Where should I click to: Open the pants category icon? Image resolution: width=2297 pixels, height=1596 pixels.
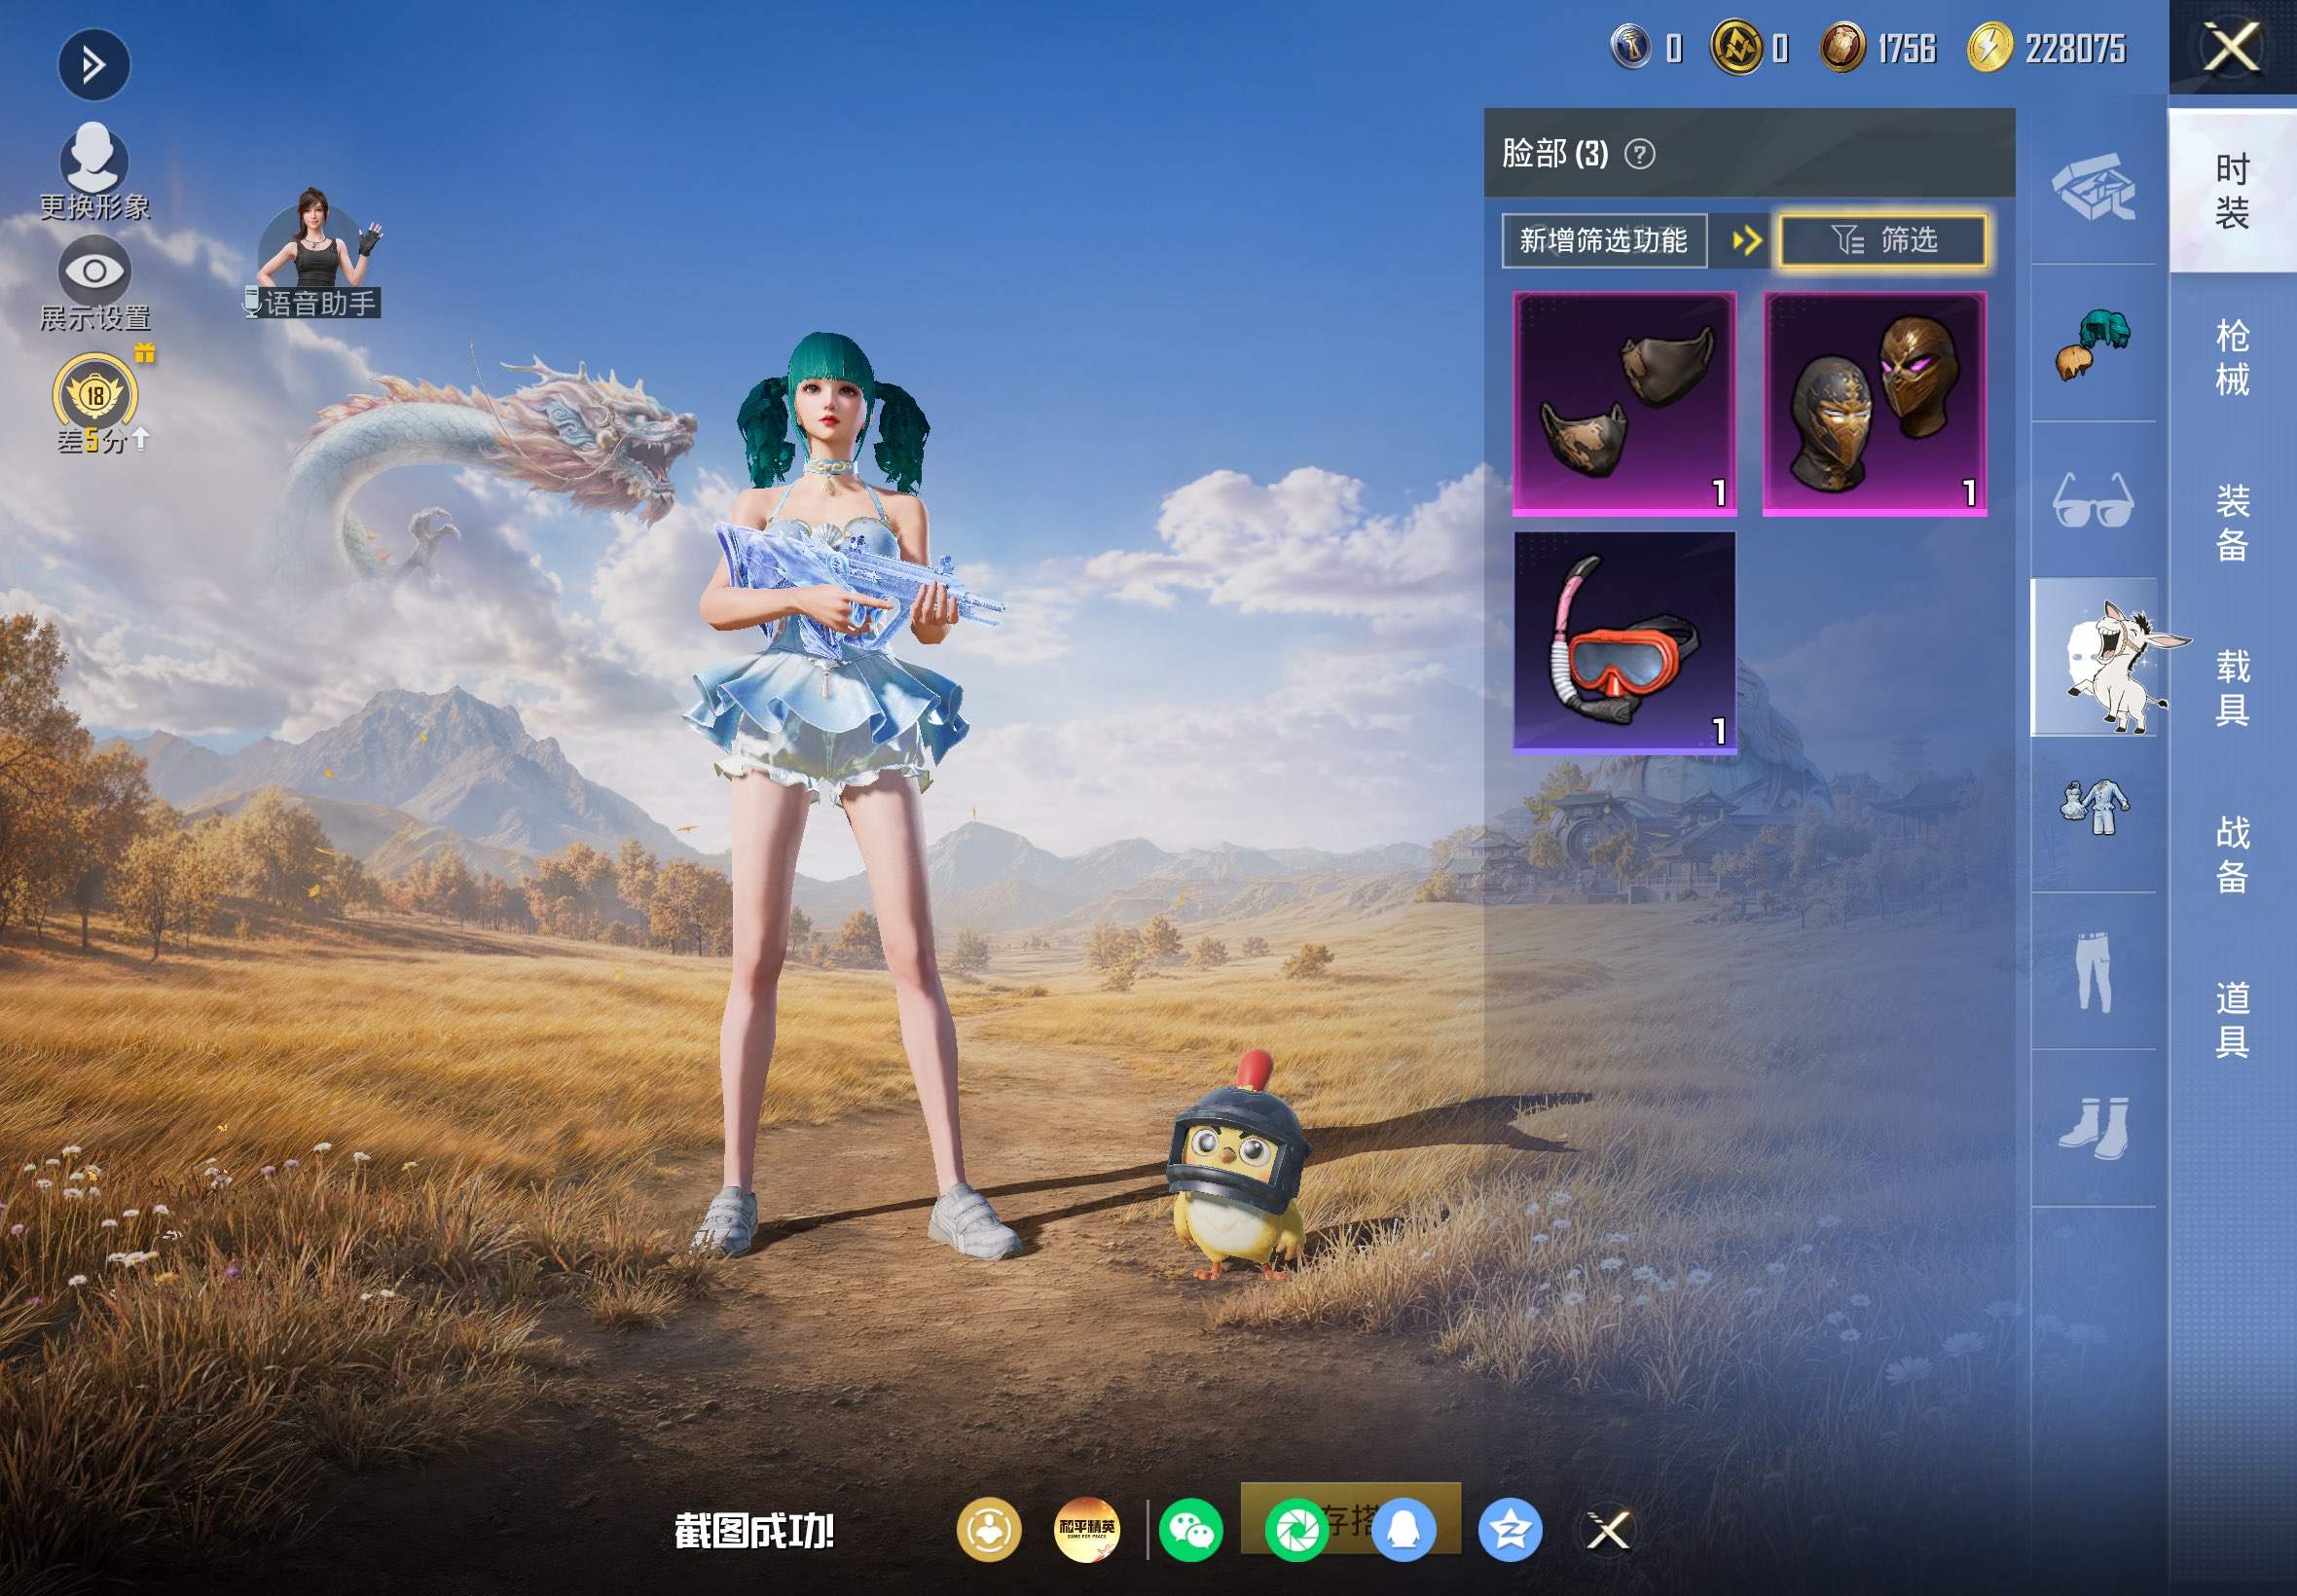[2094, 972]
